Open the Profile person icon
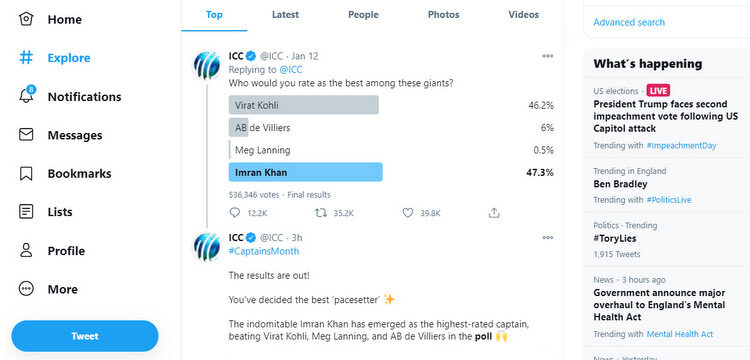 26,250
